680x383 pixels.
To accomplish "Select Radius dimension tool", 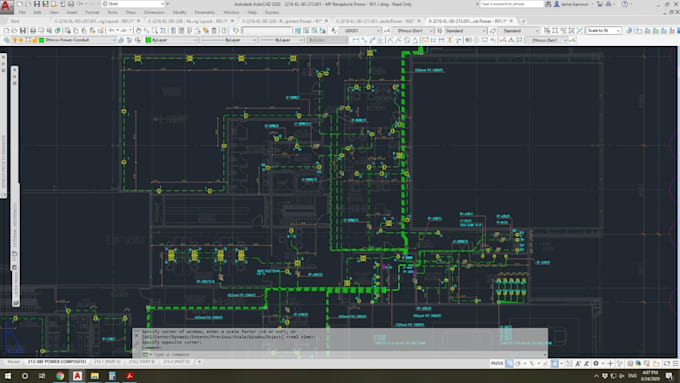I will tap(390, 40).
